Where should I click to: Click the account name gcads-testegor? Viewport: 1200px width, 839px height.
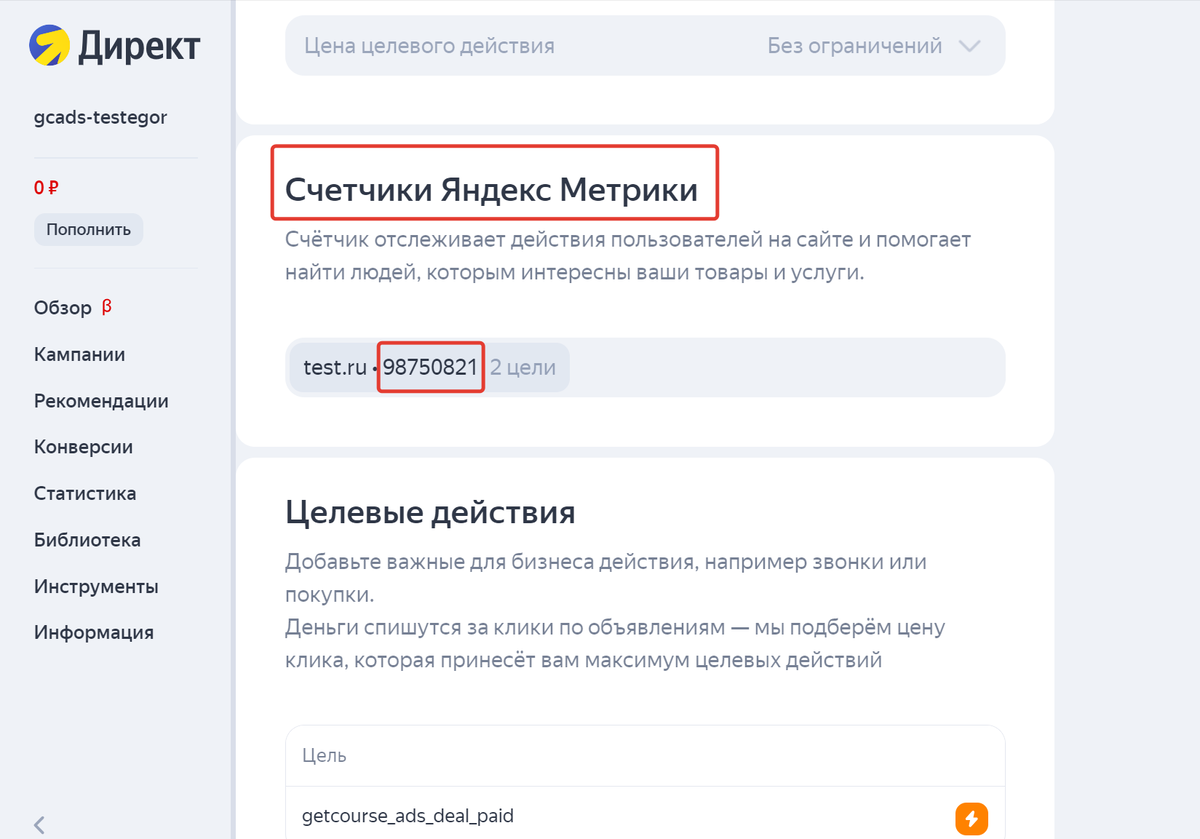[x=100, y=118]
